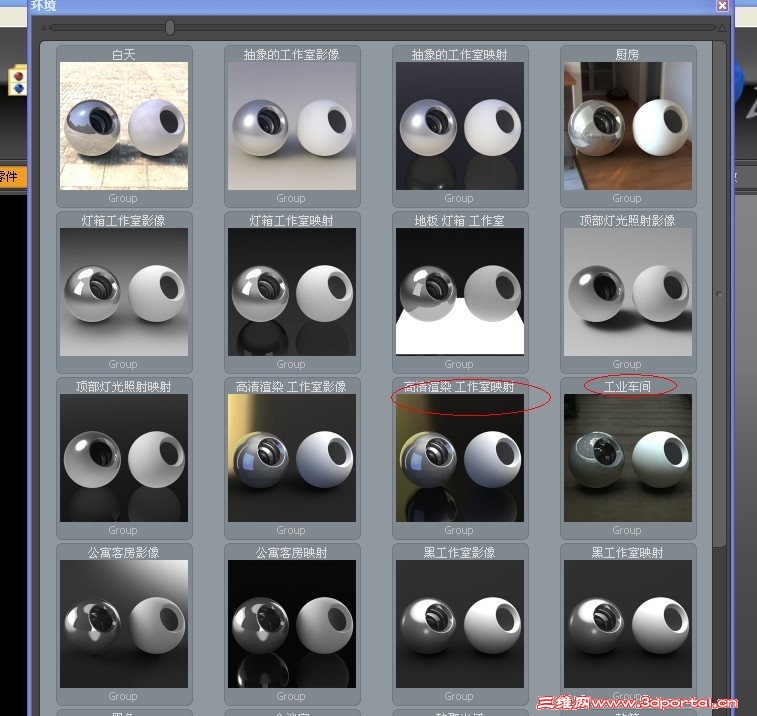Click the Group label under 公寓客房影像
Viewport: 757px width, 716px height.
click(123, 696)
